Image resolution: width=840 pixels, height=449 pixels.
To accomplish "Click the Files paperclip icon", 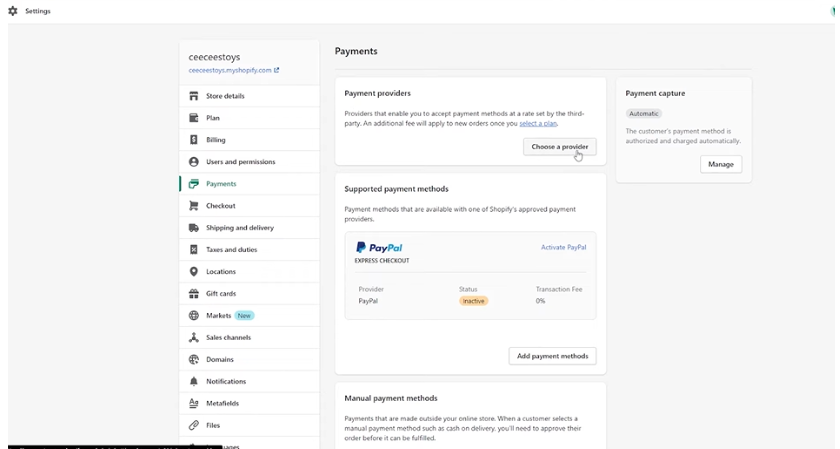I will point(194,425).
